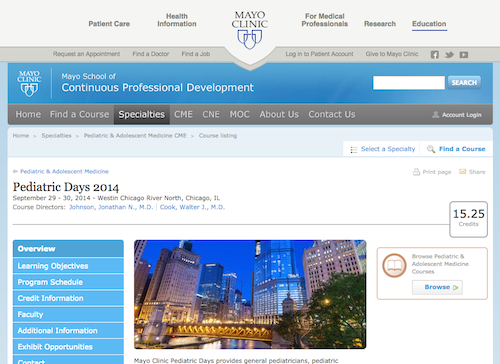This screenshot has width=500, height=364.
Task: Open the Facebook icon in top bar
Action: (x=435, y=55)
